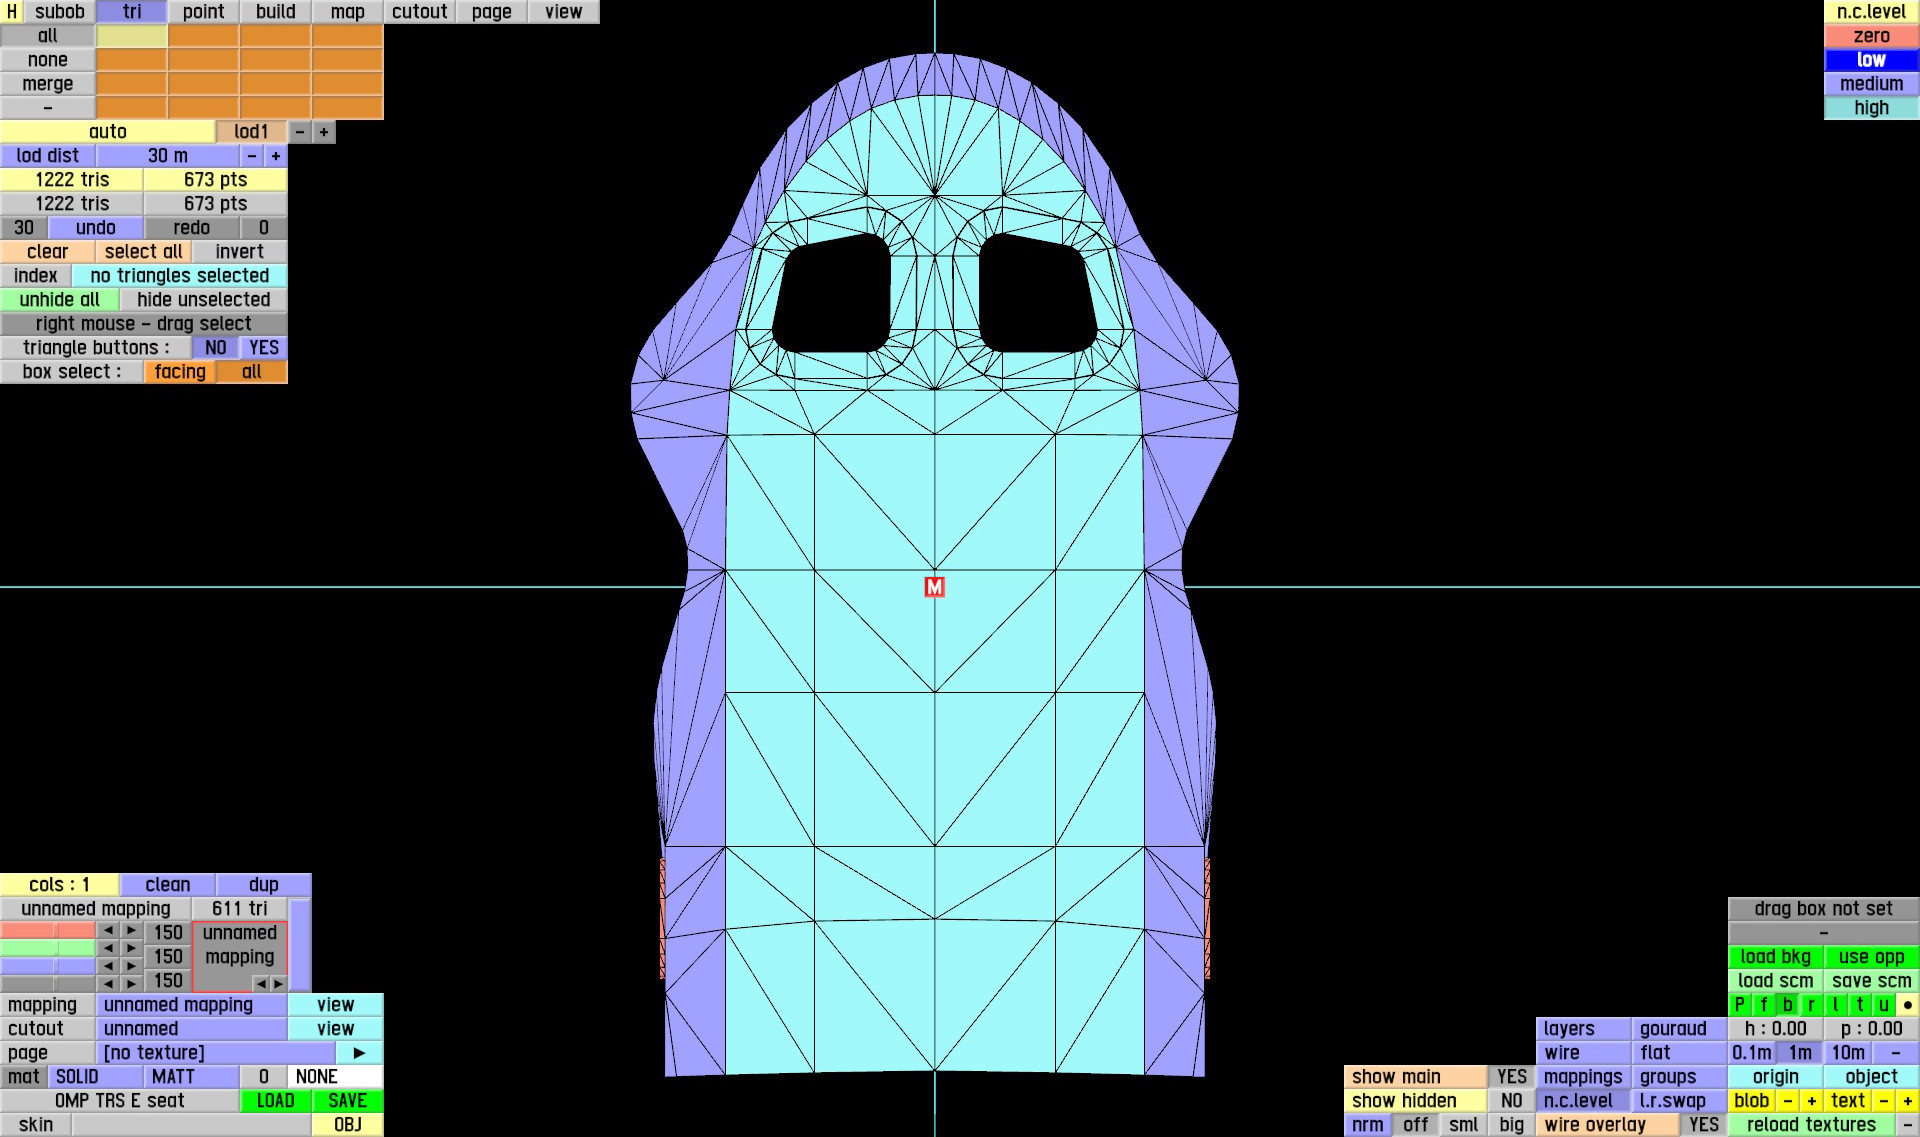Set triangle buttons to NO
1920x1137 pixels.
tap(215, 348)
